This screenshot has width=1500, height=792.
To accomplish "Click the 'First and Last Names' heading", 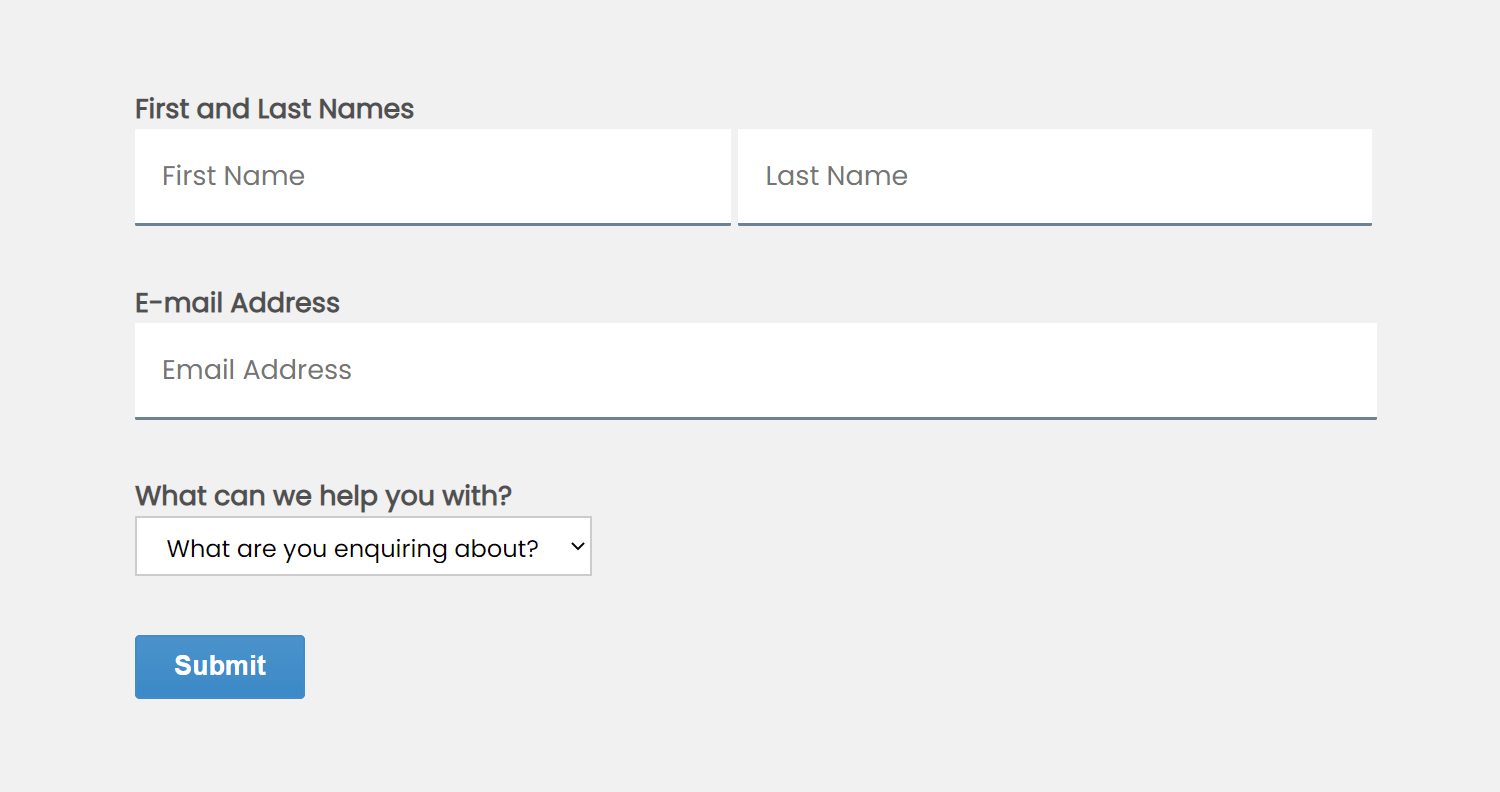I will point(274,108).
